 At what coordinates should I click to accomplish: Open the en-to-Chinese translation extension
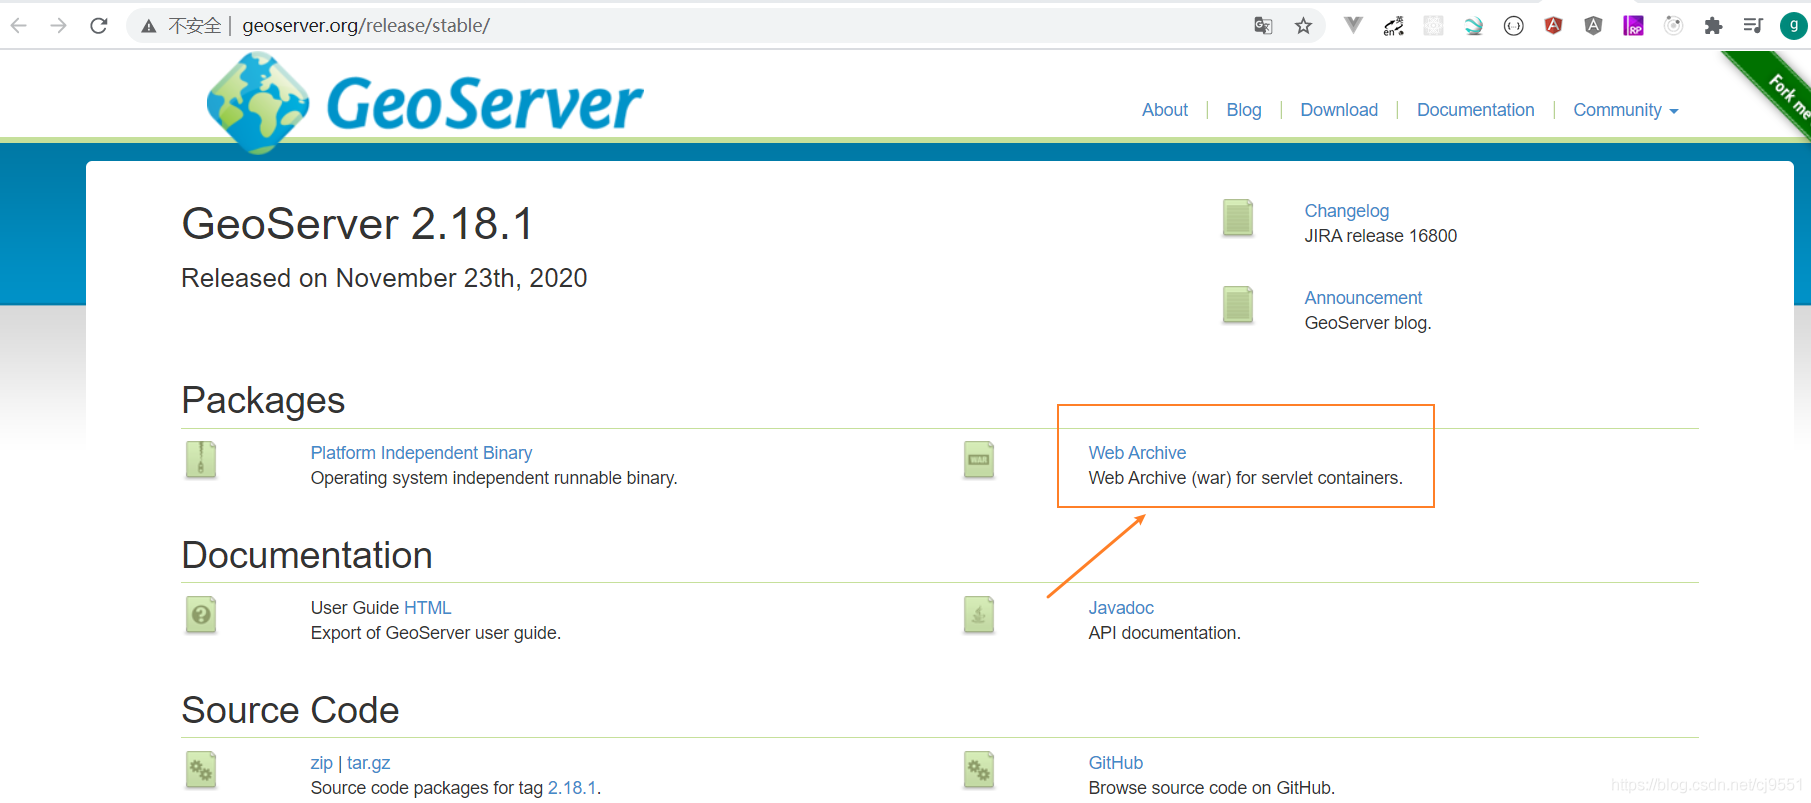click(x=1393, y=26)
